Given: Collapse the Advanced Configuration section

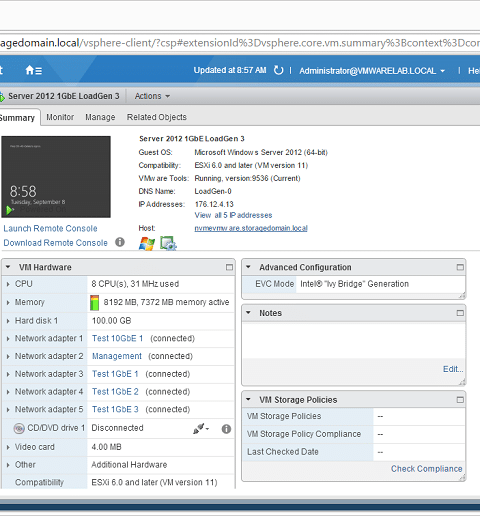Looking at the screenshot, I should point(248,267).
